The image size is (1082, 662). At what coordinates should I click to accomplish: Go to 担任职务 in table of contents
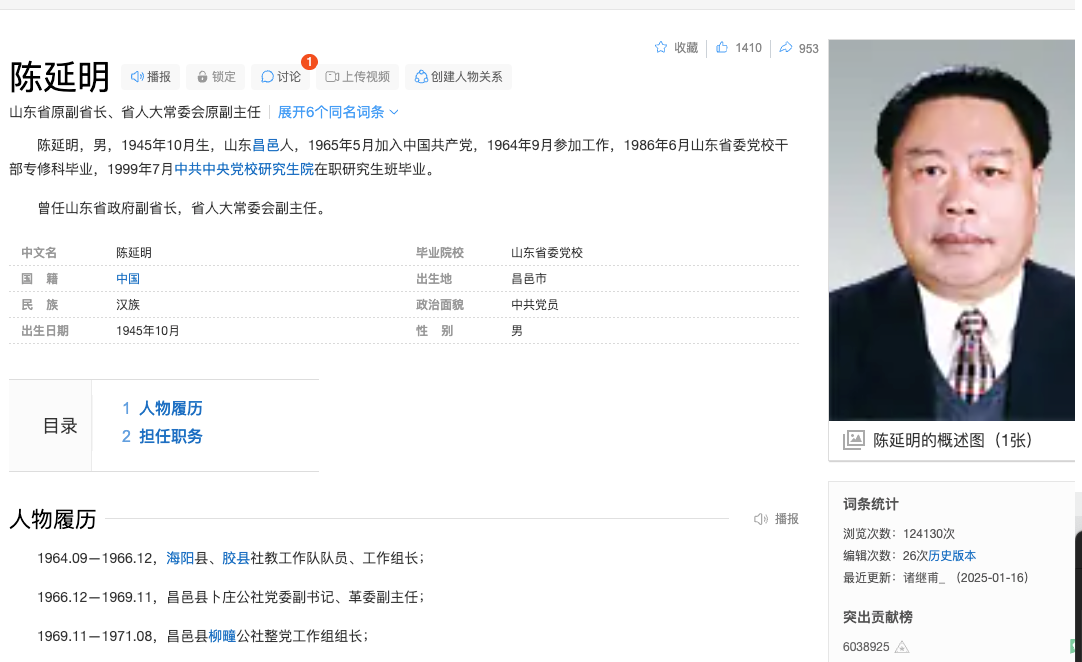click(170, 436)
